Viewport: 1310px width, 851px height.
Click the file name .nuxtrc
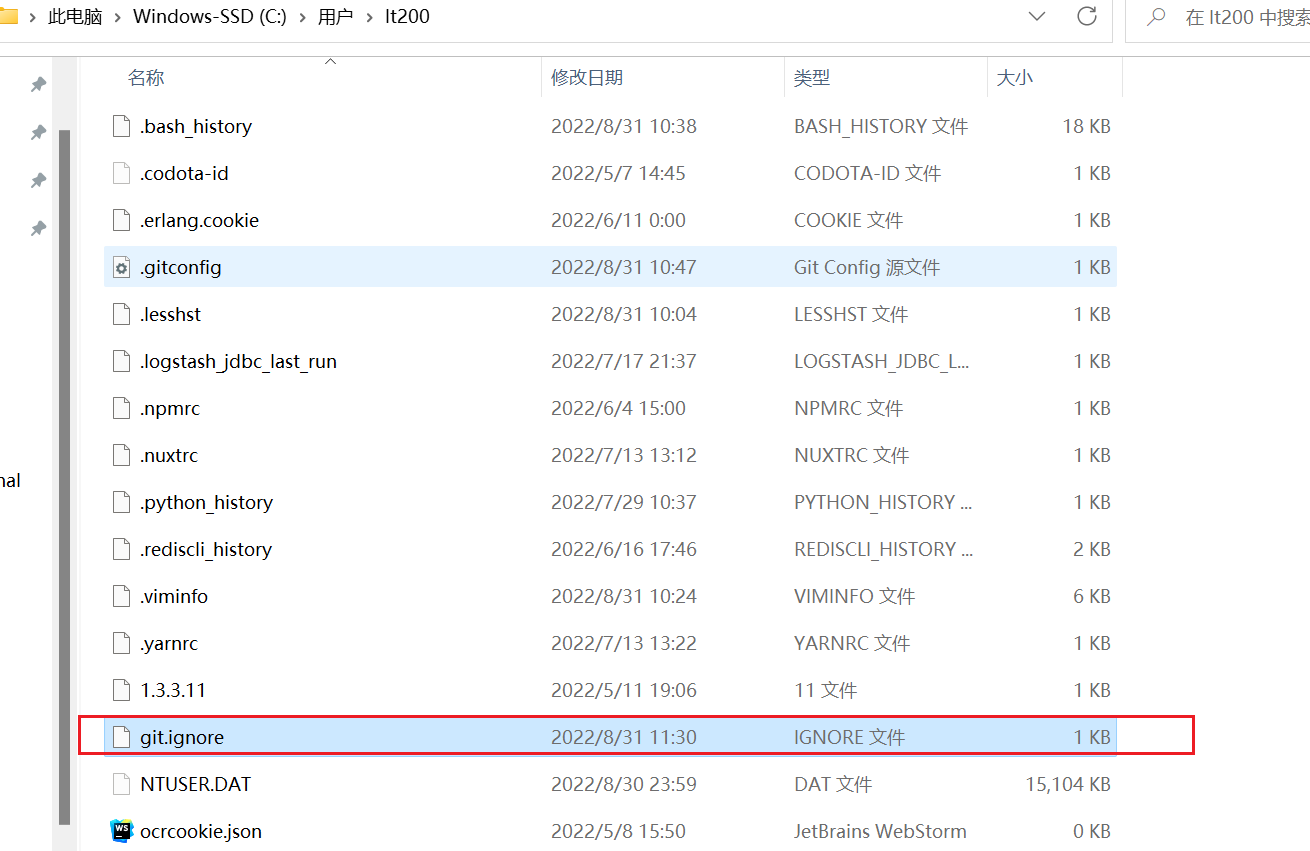[169, 456]
